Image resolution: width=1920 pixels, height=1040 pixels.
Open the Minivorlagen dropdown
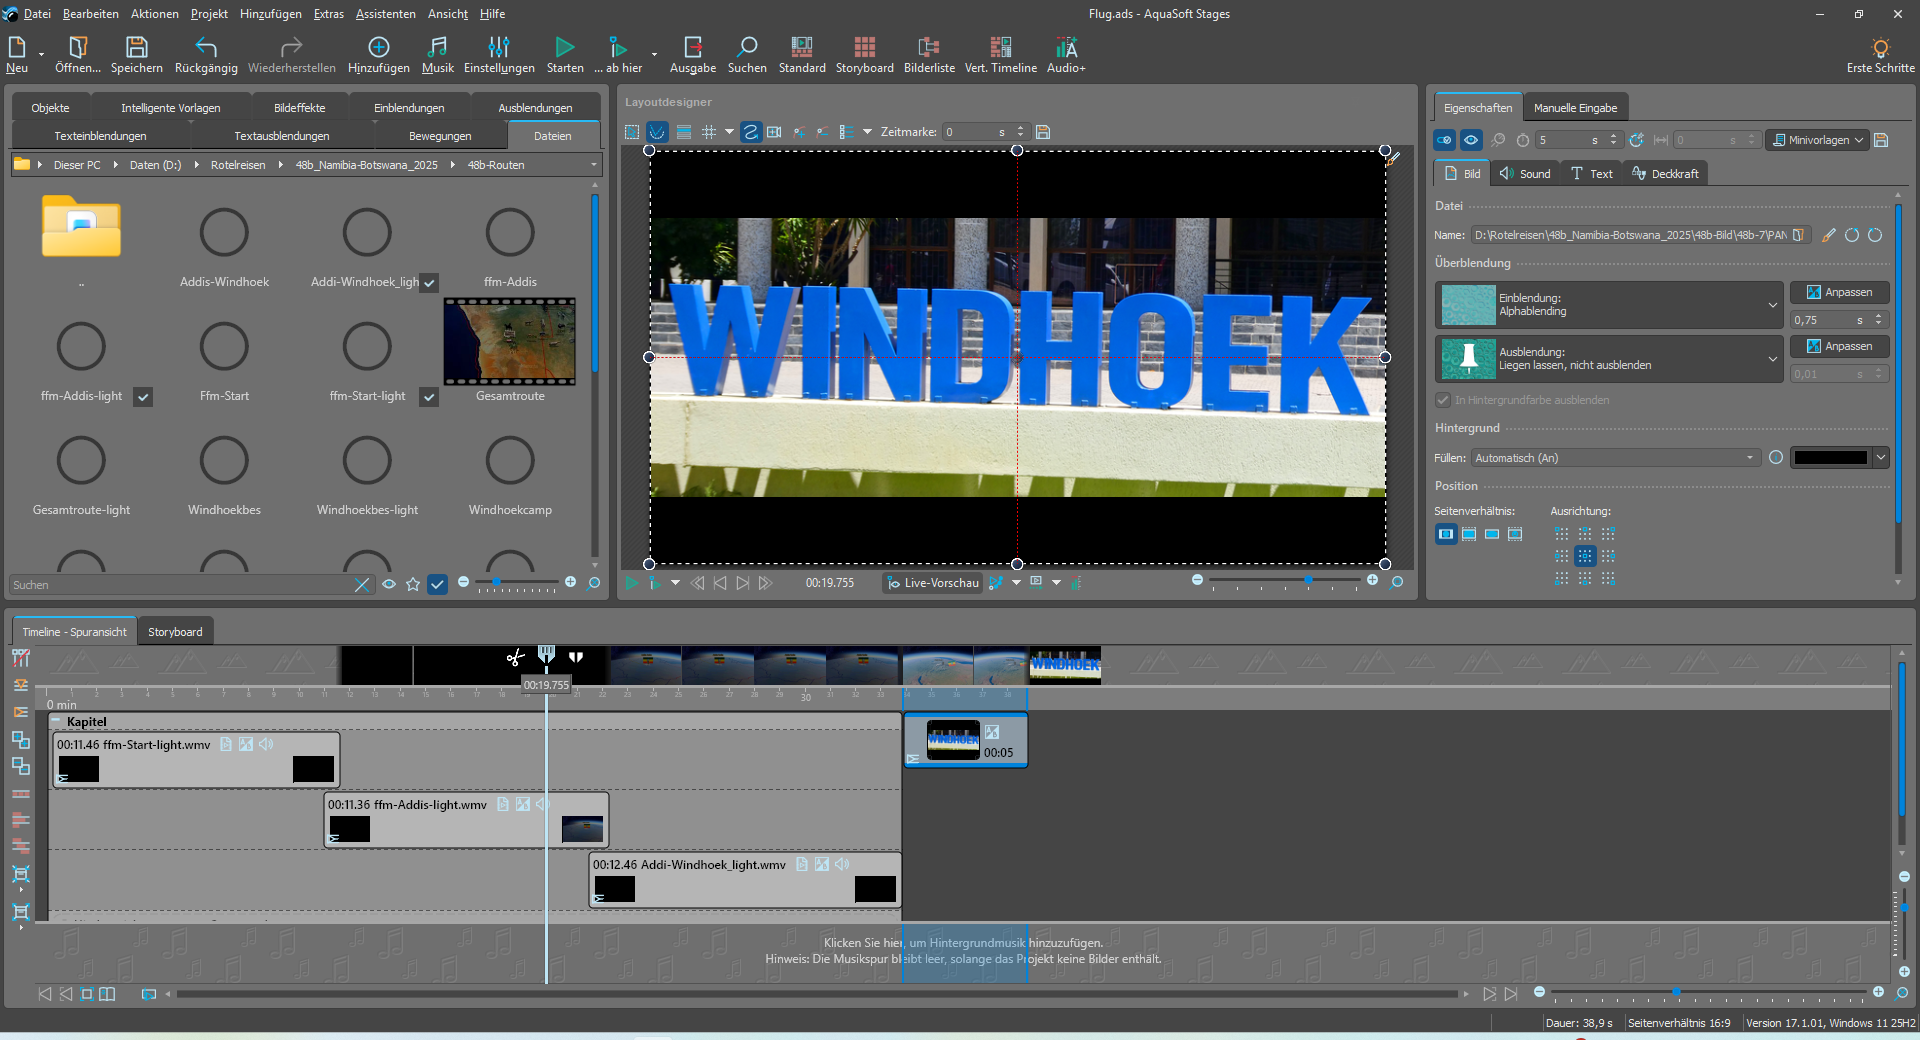(1817, 140)
